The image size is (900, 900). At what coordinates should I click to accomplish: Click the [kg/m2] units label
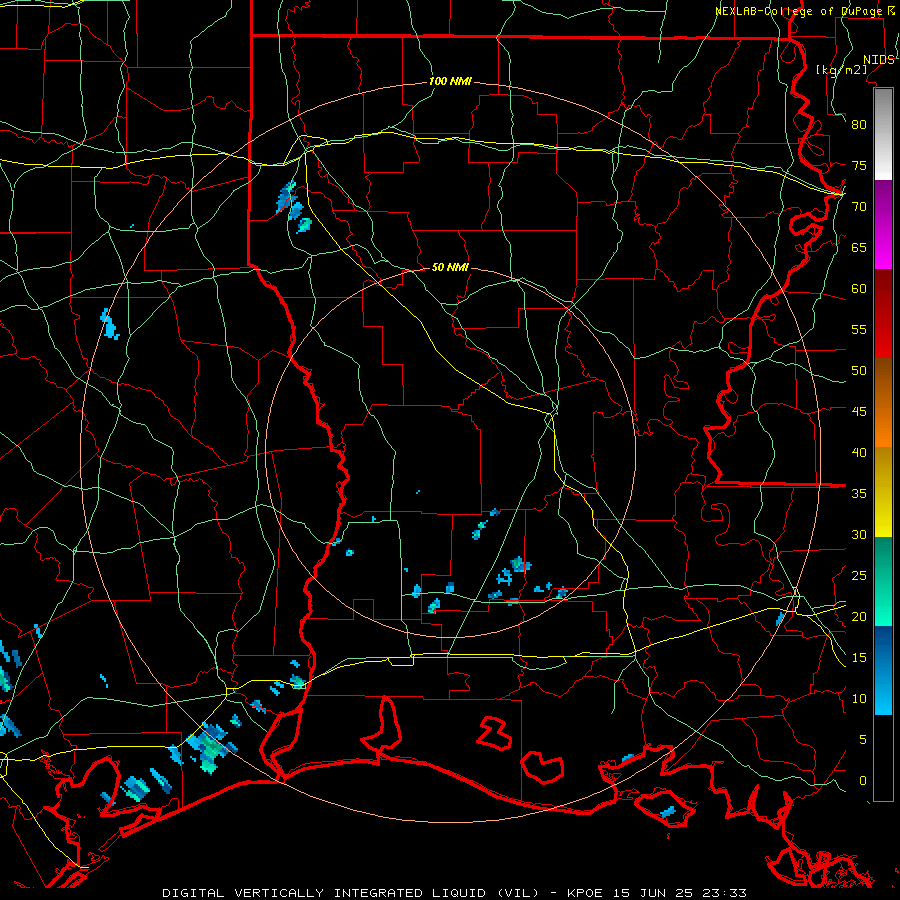click(842, 70)
